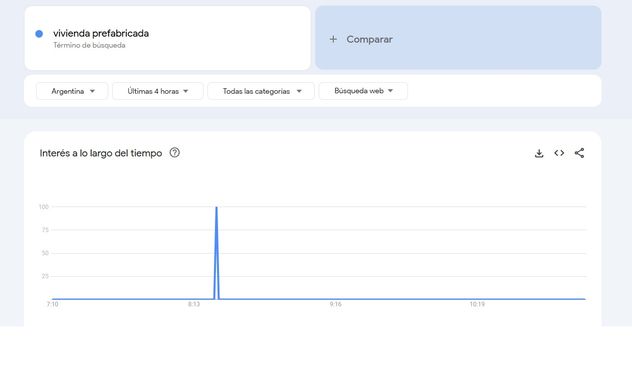Open the embed code icon
This screenshot has width=632, height=380.
pos(559,153)
